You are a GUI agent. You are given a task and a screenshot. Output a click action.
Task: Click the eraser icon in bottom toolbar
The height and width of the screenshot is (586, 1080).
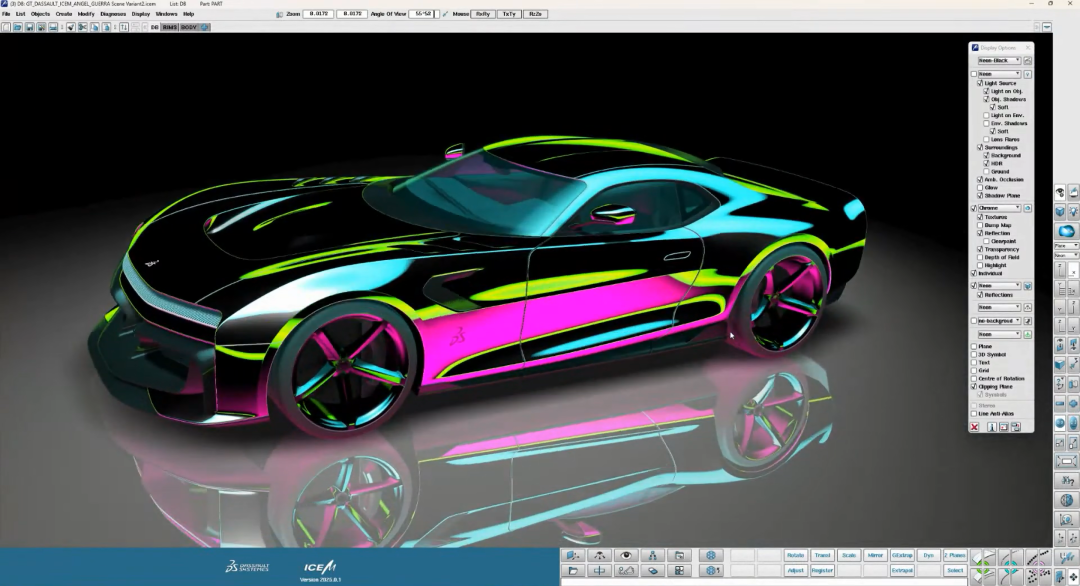(652, 570)
